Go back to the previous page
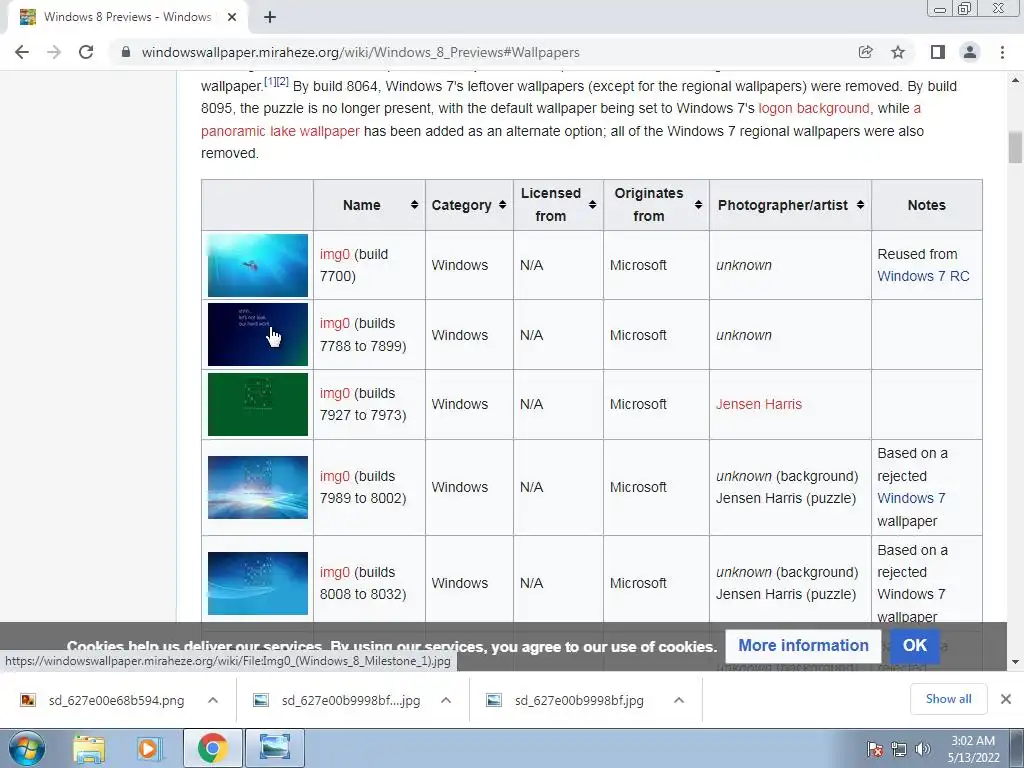The image size is (1024, 768). 22,52
